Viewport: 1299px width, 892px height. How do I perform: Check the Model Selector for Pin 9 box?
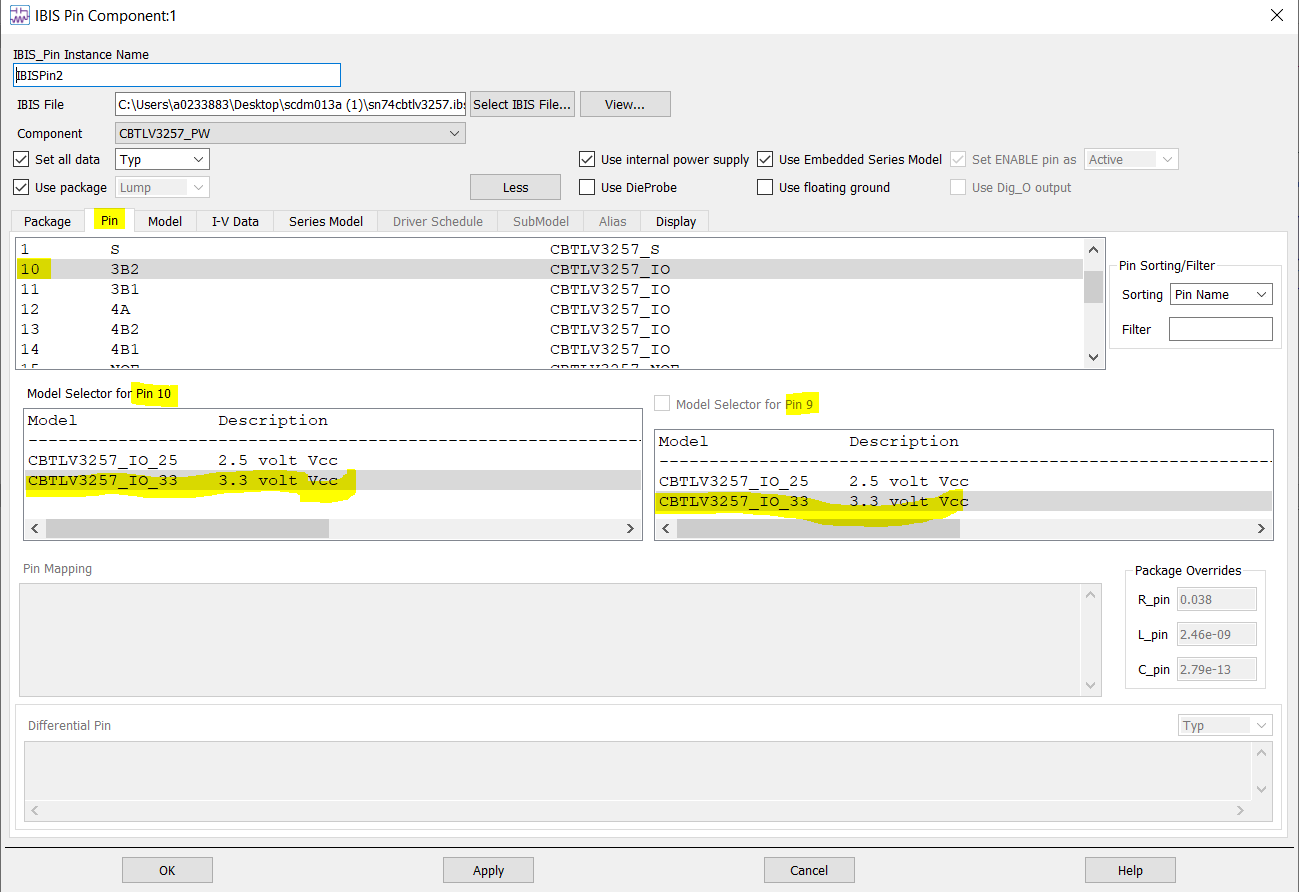tap(662, 403)
